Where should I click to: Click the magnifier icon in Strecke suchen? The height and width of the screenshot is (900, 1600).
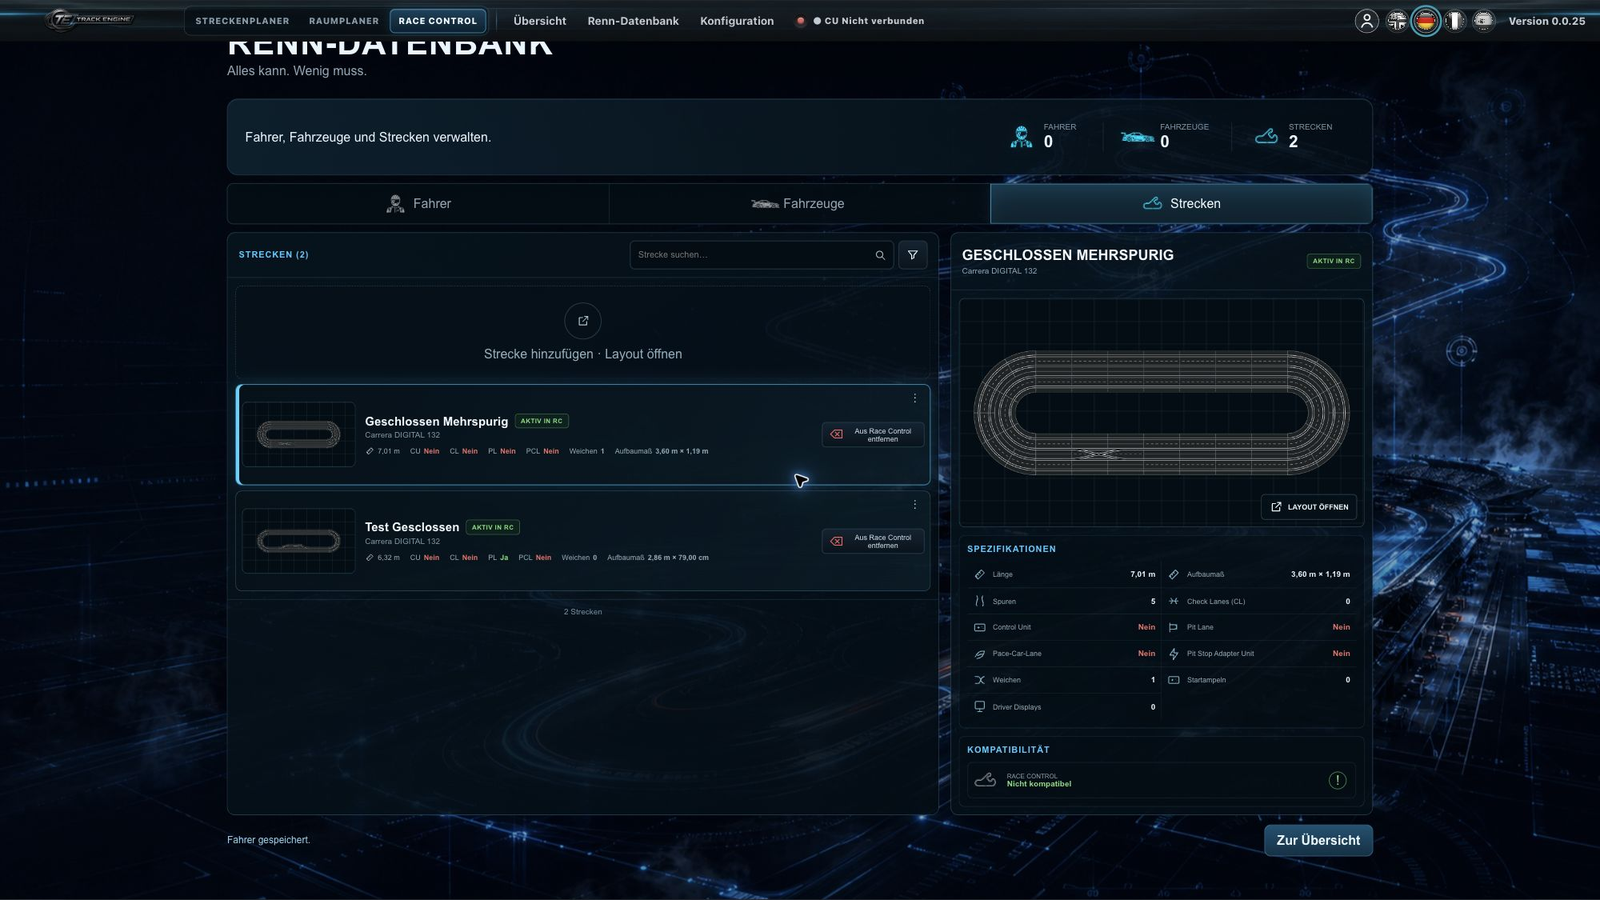880,255
